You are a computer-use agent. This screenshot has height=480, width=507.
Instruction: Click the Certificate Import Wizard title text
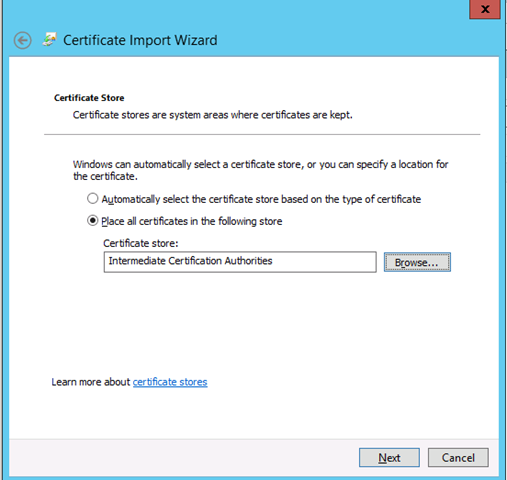click(x=140, y=40)
